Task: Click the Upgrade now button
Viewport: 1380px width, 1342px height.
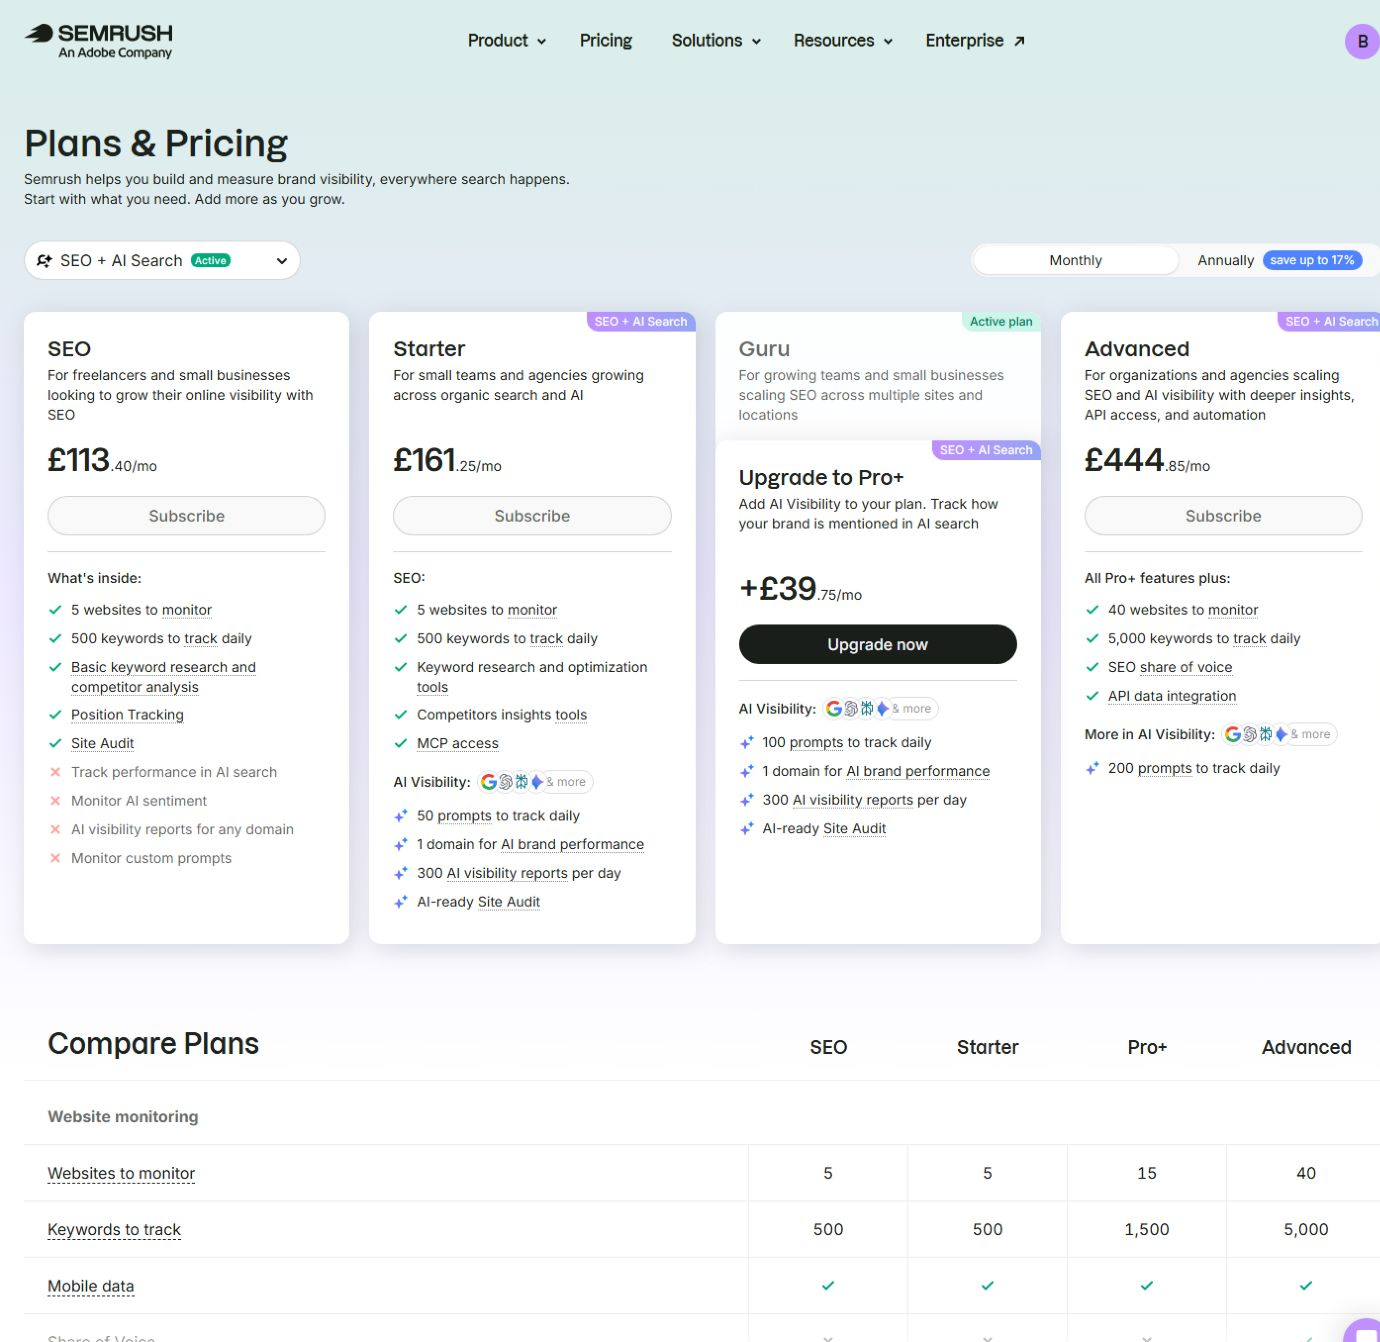Action: pyautogui.click(x=877, y=644)
